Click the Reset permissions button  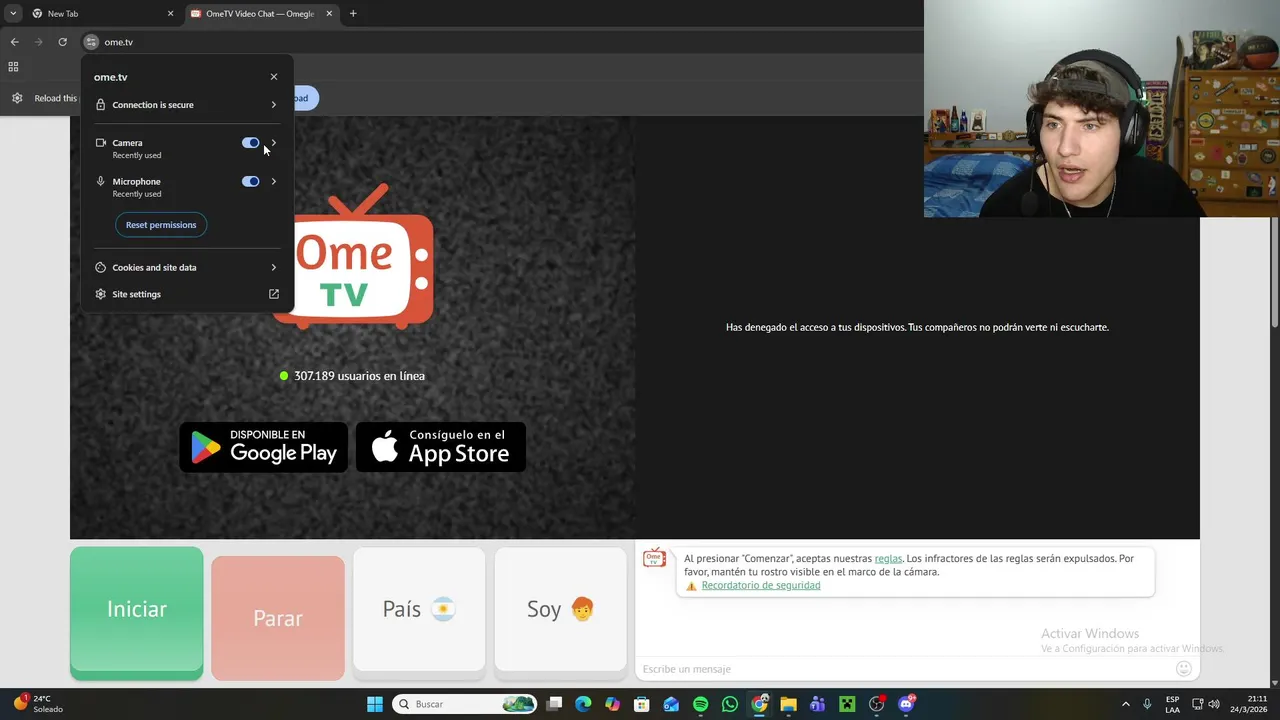pyautogui.click(x=161, y=225)
